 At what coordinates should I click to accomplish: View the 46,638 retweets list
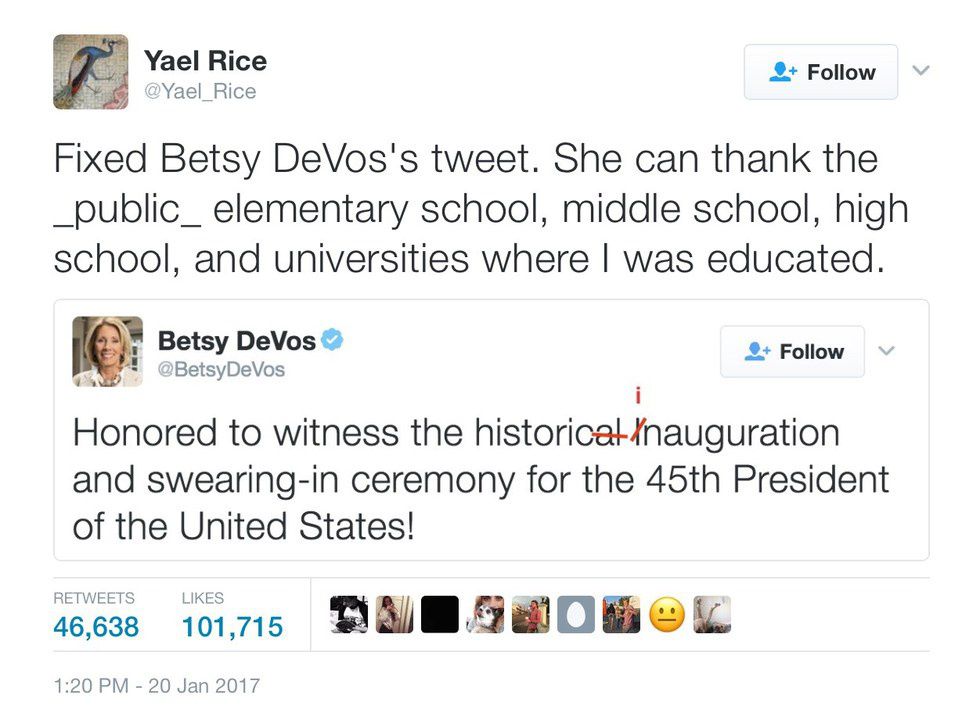[95, 627]
